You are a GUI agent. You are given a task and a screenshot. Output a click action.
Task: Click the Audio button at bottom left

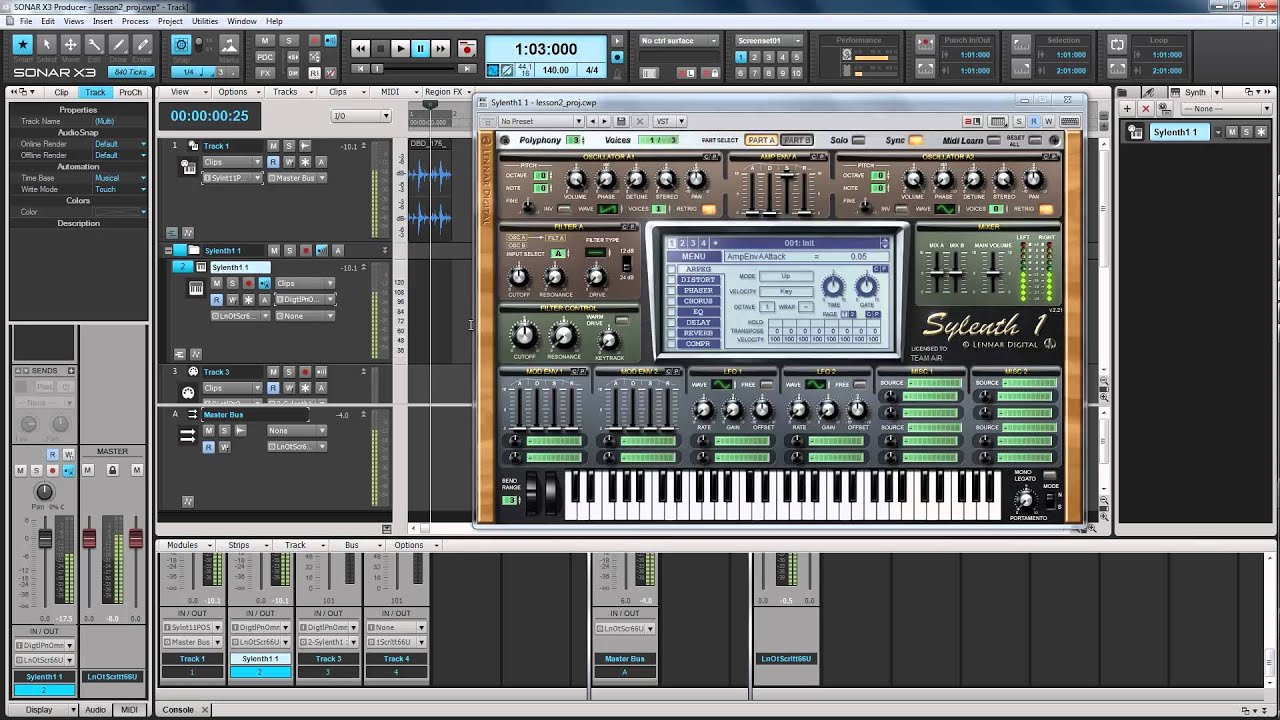point(95,710)
